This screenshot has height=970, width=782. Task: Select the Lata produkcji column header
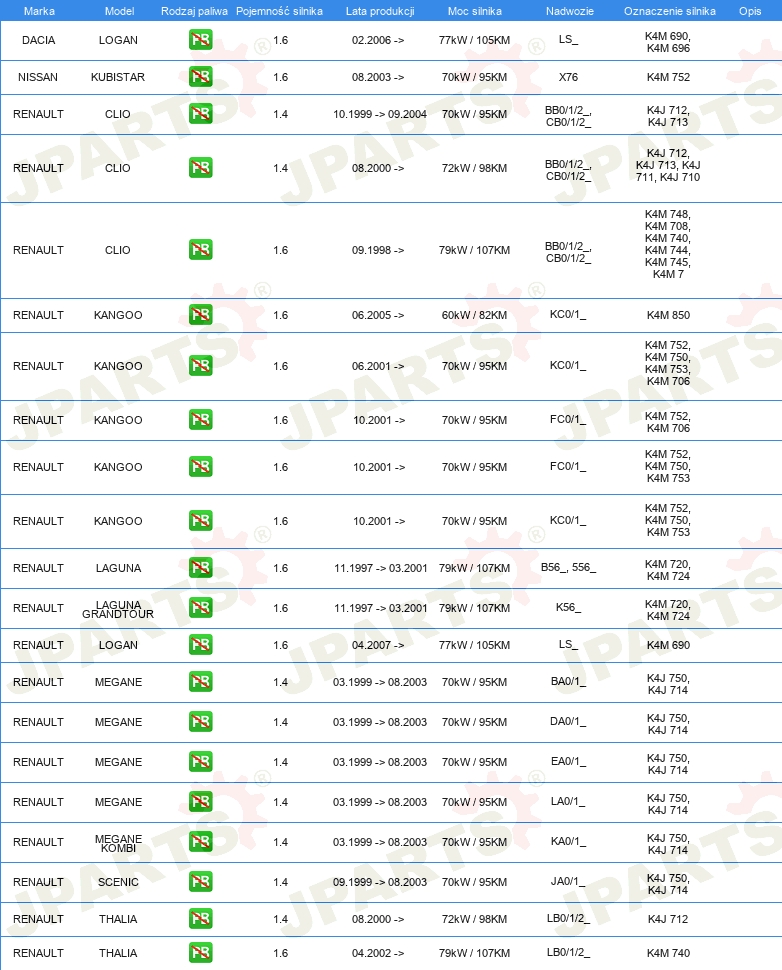coord(380,11)
